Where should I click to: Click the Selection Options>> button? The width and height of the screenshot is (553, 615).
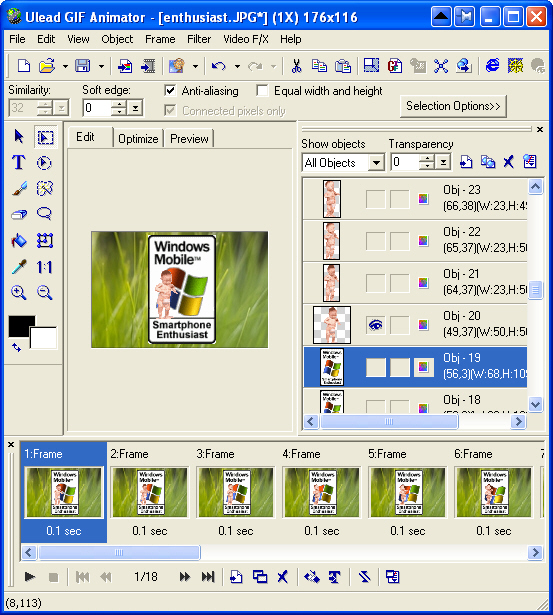(x=453, y=106)
